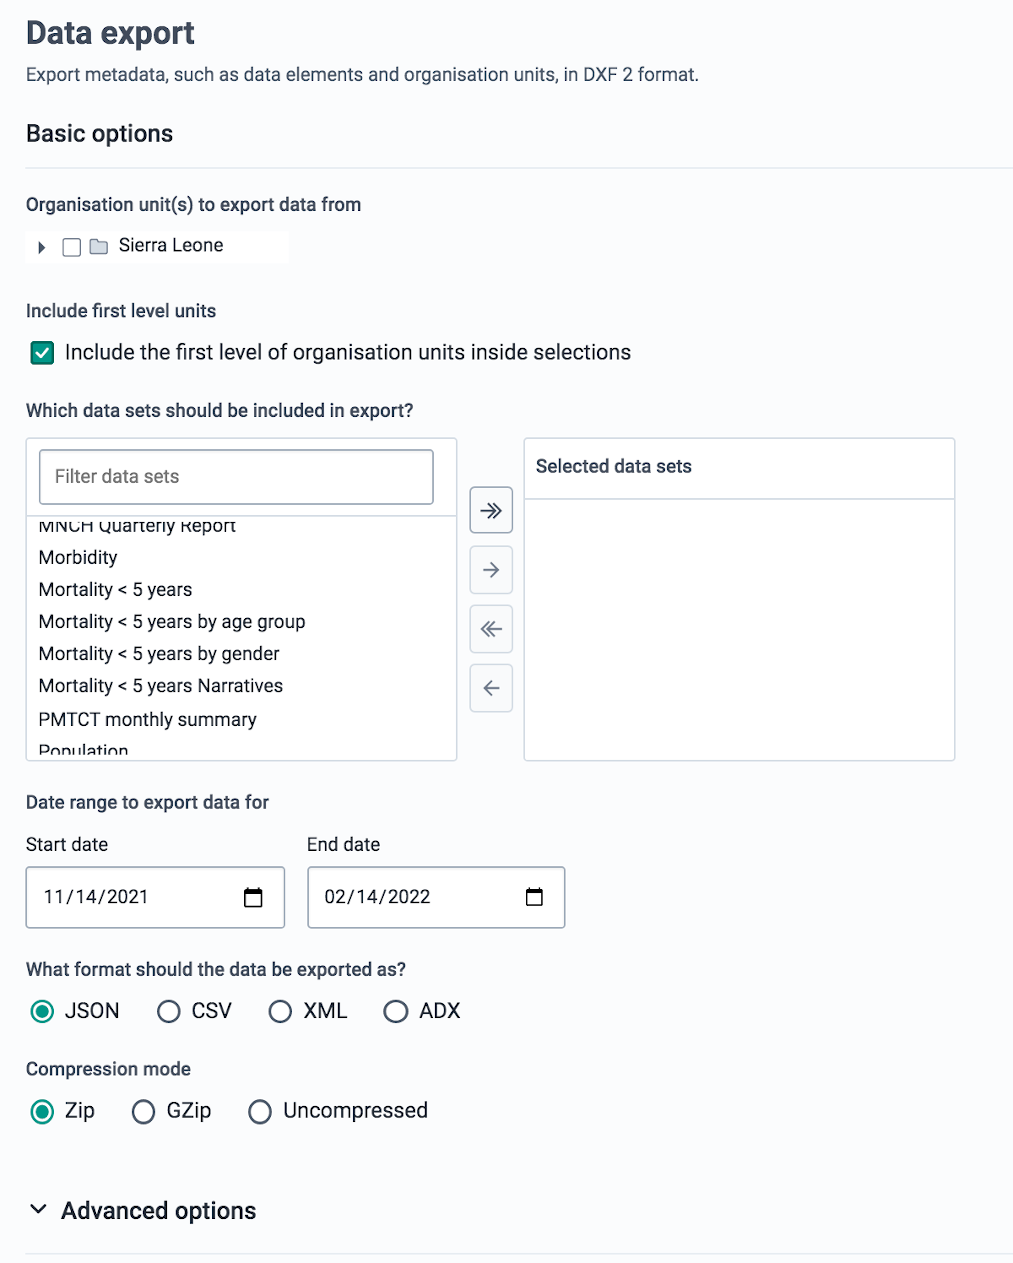1013x1263 pixels.
Task: Open the Start date calendar picker icon
Action: click(x=253, y=897)
